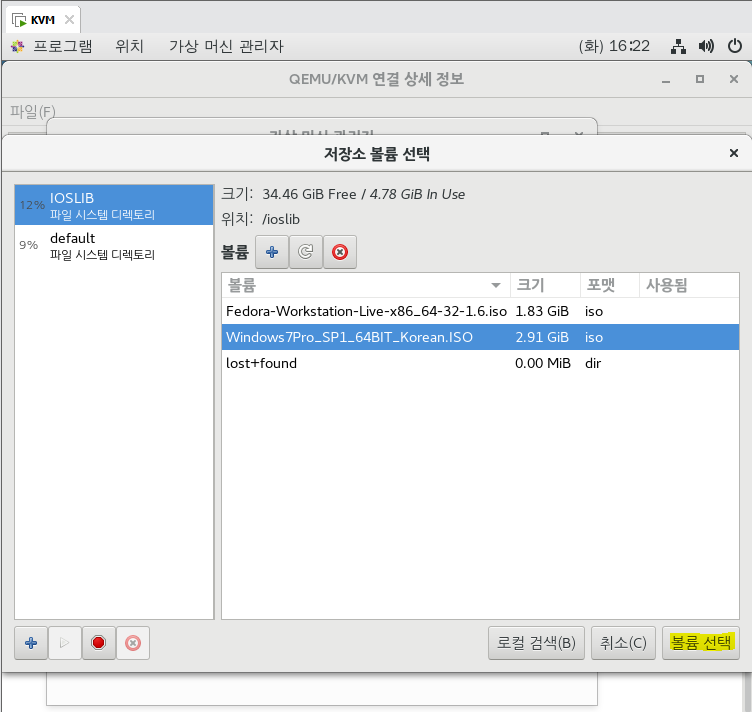Click the 볼륨 선택 button

(701, 642)
